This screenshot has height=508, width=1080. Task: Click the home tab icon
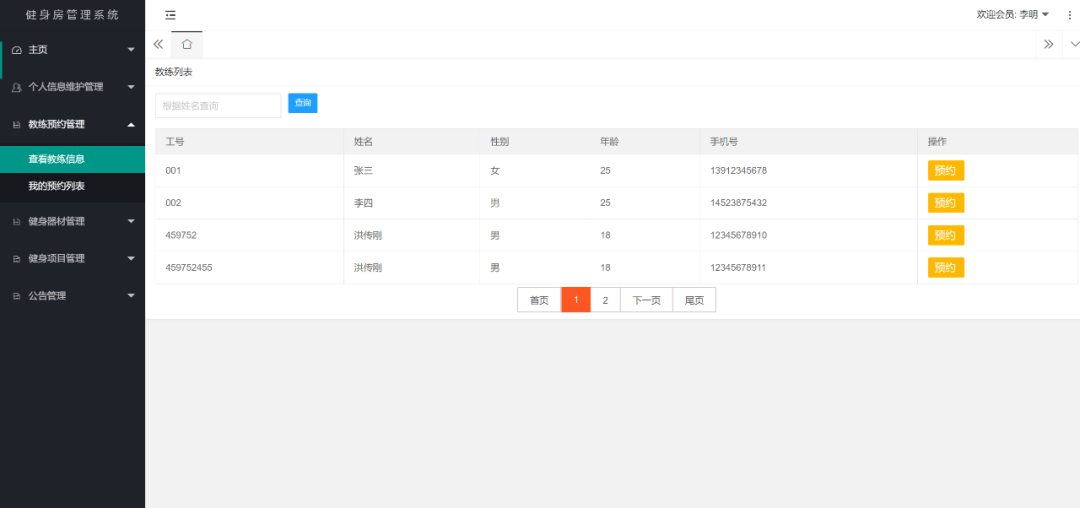[186, 44]
